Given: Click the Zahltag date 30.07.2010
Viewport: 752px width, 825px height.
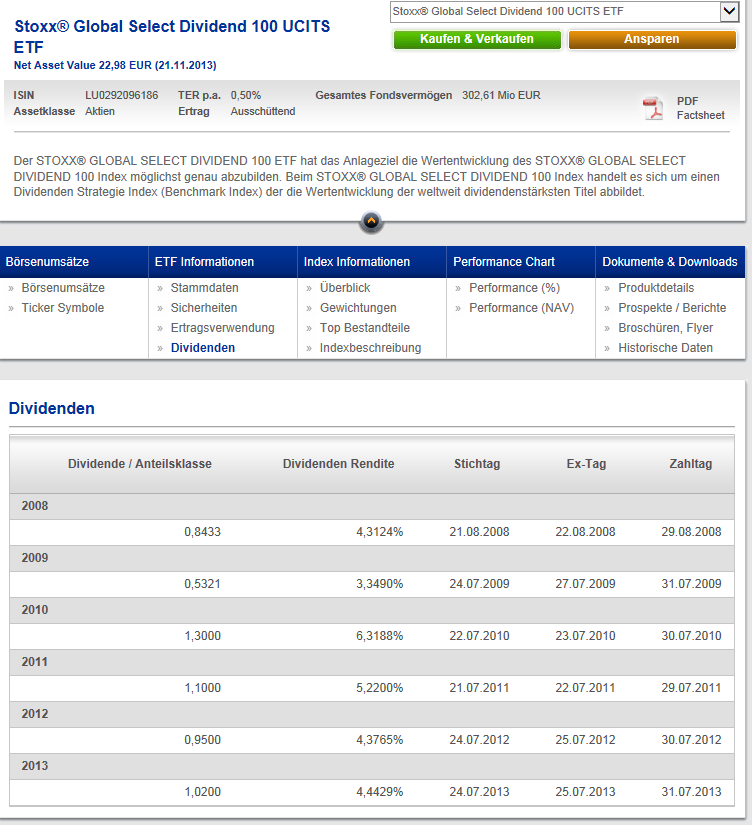Looking at the screenshot, I should tap(691, 636).
